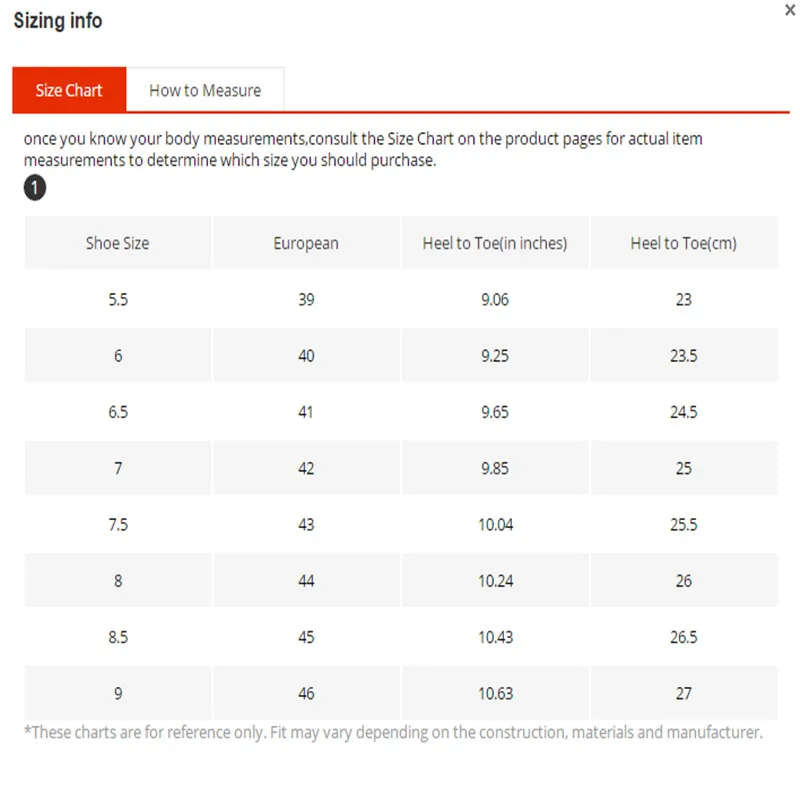Click the 10.43 inches cell

click(x=495, y=637)
